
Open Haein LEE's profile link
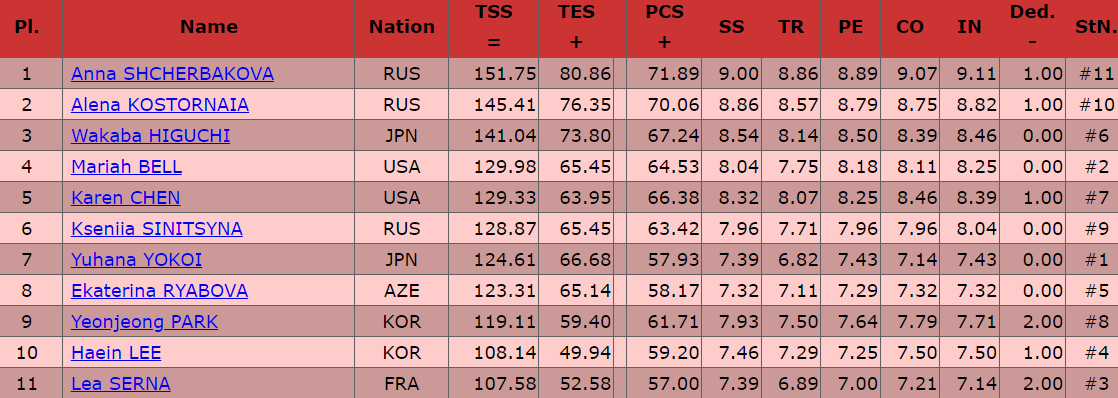(x=116, y=353)
